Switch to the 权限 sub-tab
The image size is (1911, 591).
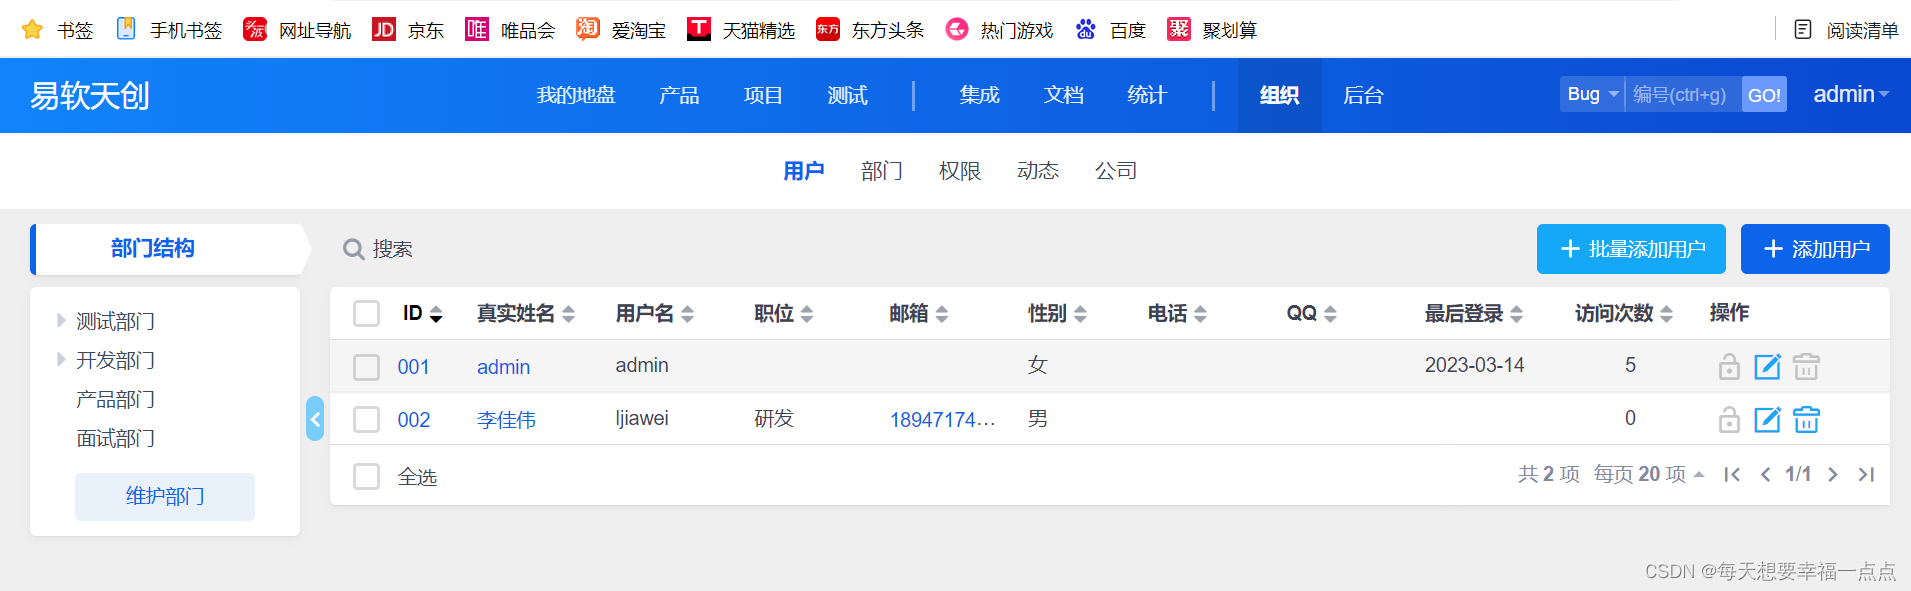click(x=959, y=171)
